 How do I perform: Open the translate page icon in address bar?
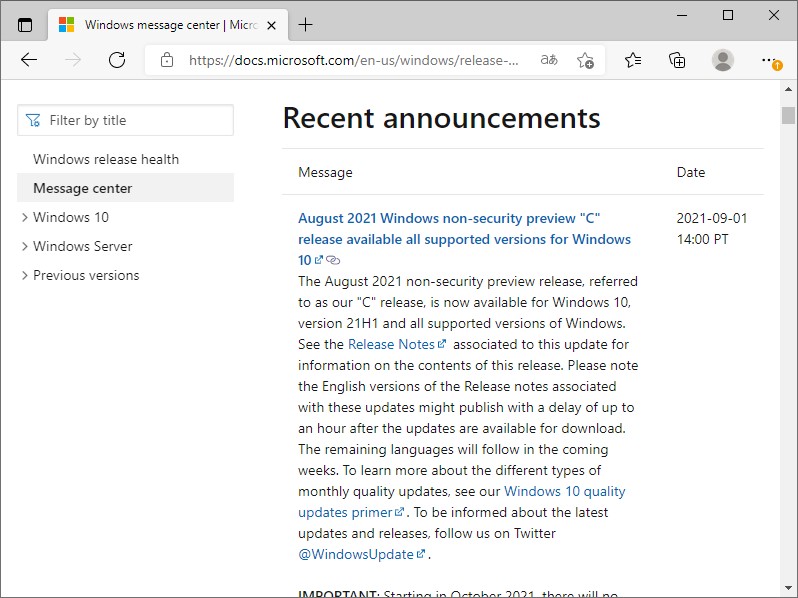pos(549,60)
